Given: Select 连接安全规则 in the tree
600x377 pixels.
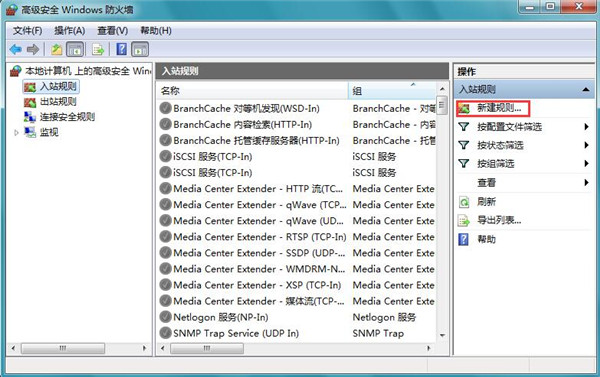Looking at the screenshot, I should [67, 117].
